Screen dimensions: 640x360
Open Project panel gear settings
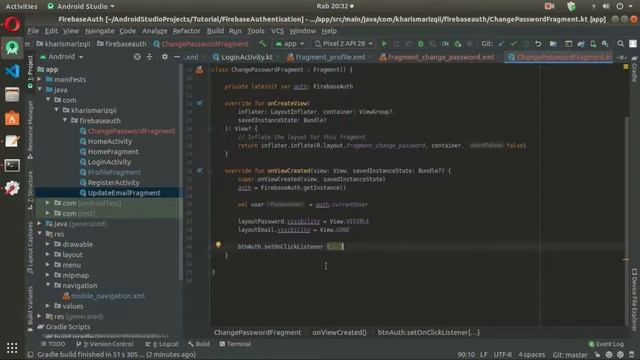click(x=164, y=57)
